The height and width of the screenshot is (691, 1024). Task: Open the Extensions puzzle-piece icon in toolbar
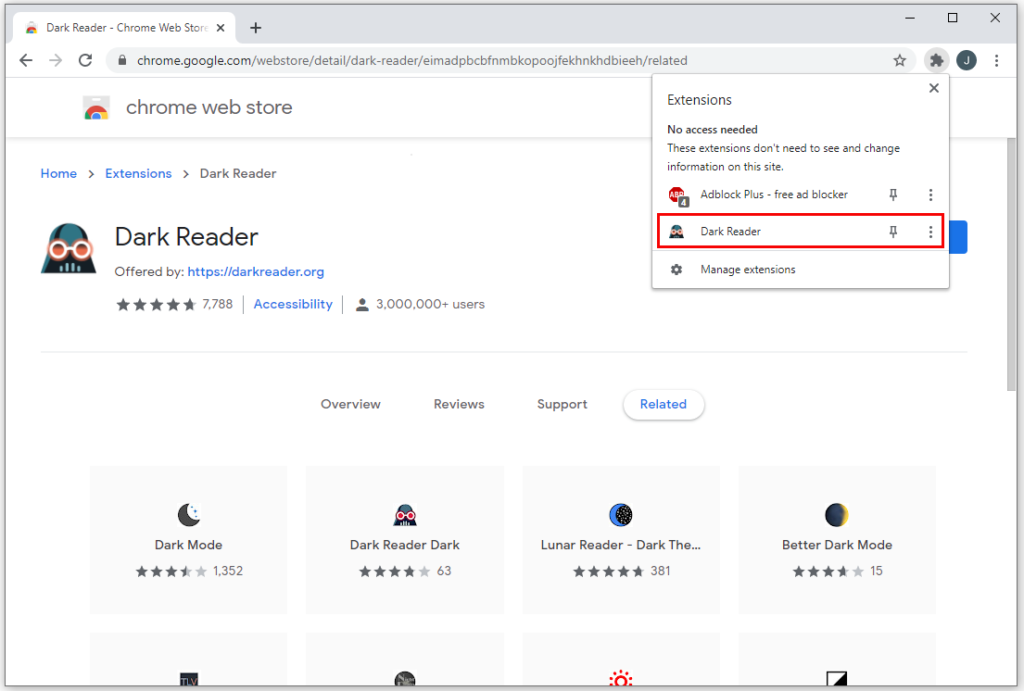click(x=936, y=60)
